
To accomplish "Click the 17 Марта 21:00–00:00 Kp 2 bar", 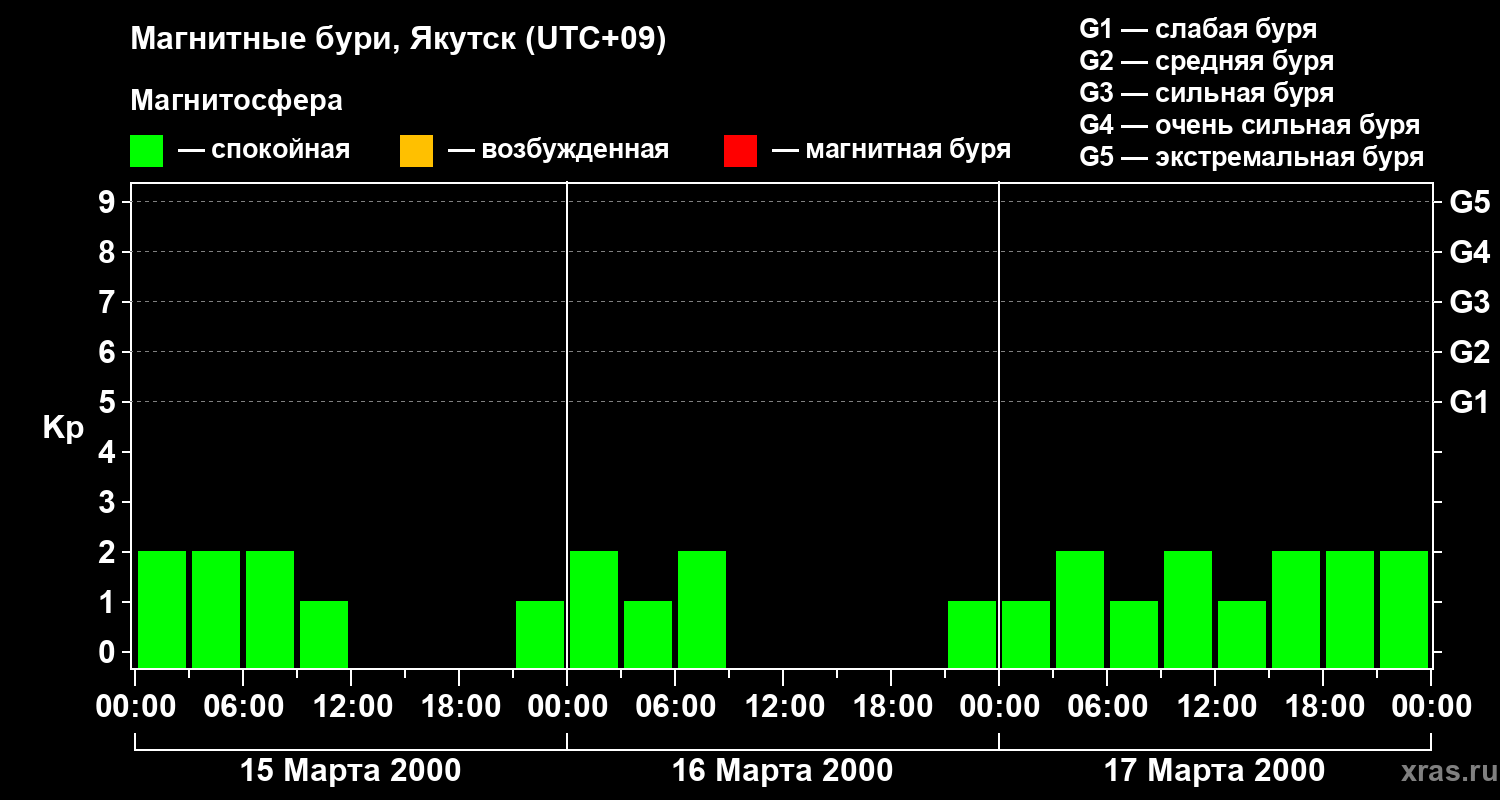I will pyautogui.click(x=1404, y=609).
